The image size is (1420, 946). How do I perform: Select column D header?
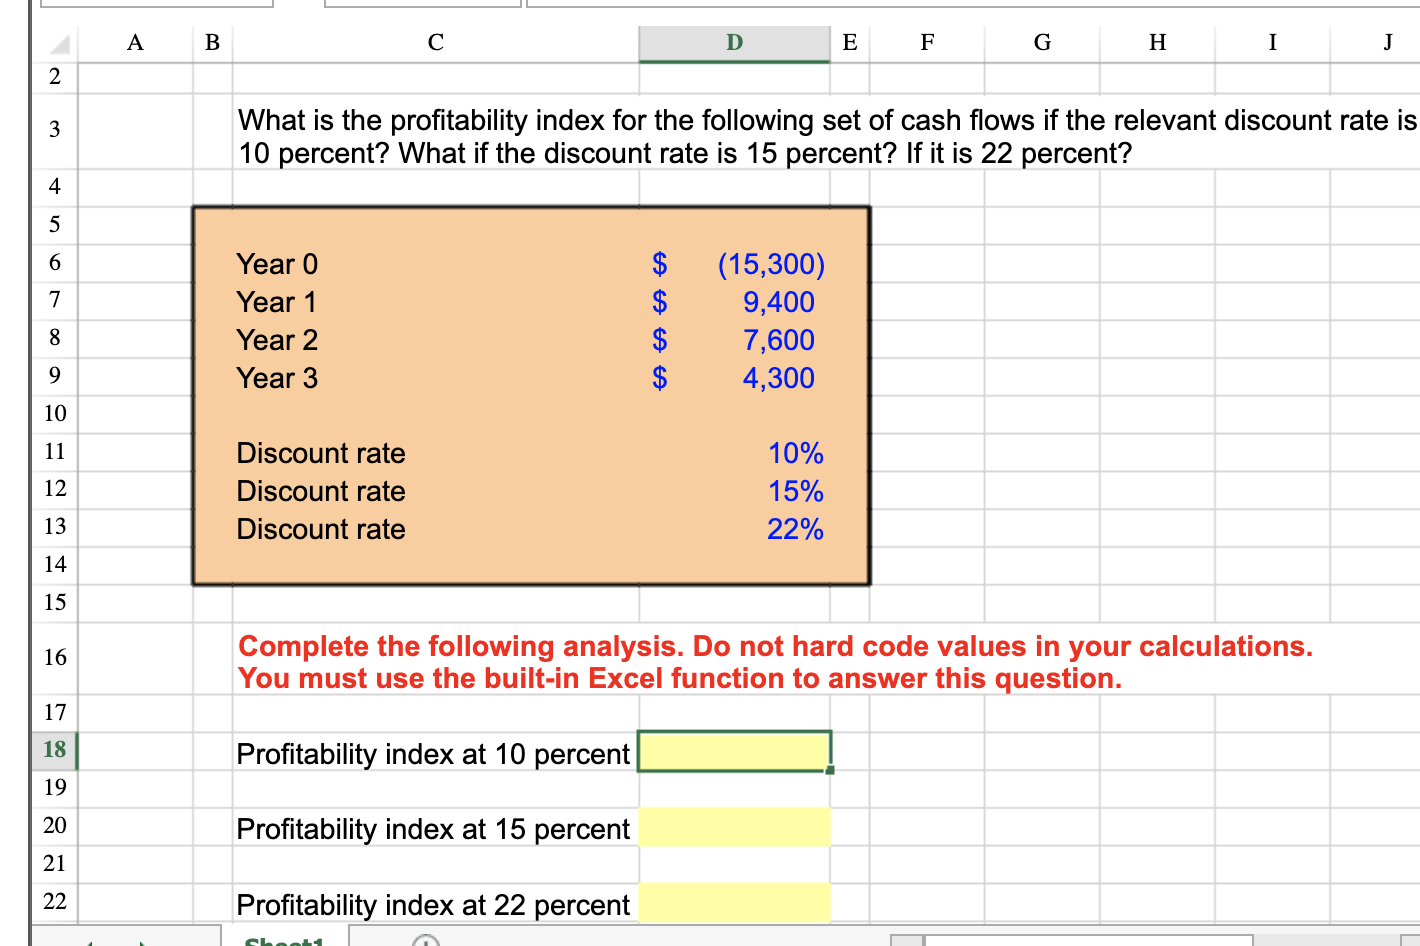pos(734,42)
